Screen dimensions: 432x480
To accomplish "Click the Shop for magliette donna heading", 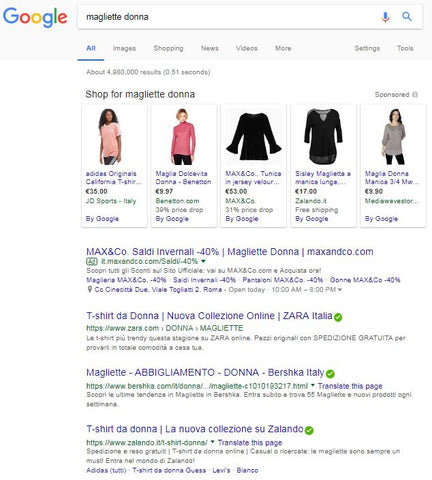I will tap(140, 94).
